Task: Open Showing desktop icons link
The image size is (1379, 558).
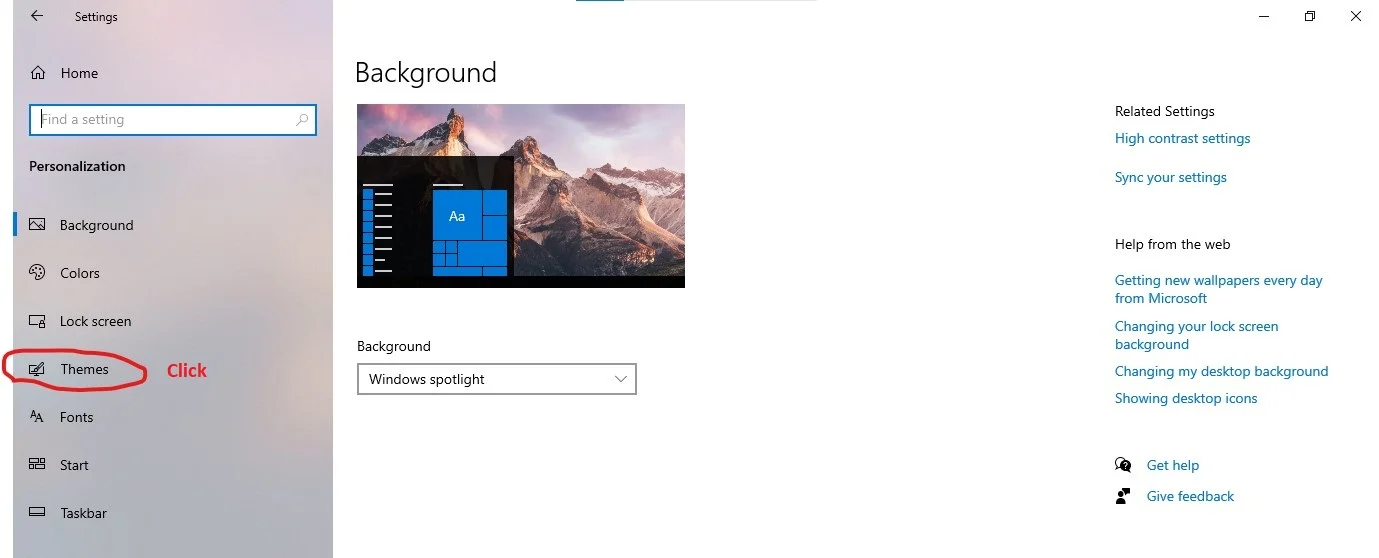Action: click(x=1186, y=398)
